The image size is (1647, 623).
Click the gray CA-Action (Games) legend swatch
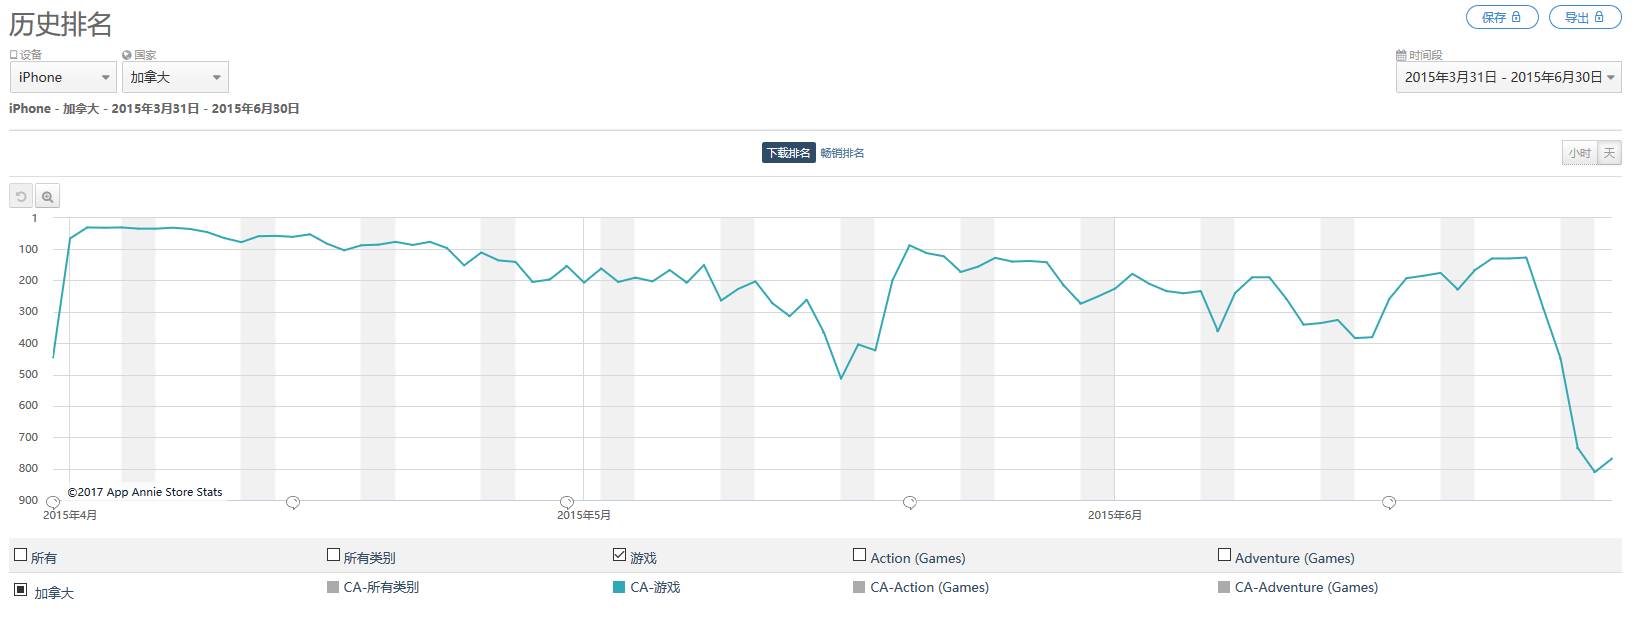[x=859, y=587]
